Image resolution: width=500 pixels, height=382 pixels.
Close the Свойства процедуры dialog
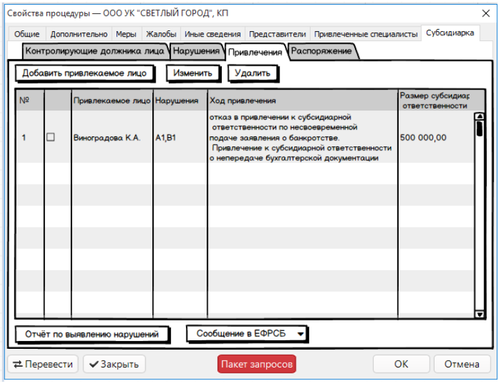[486, 13]
